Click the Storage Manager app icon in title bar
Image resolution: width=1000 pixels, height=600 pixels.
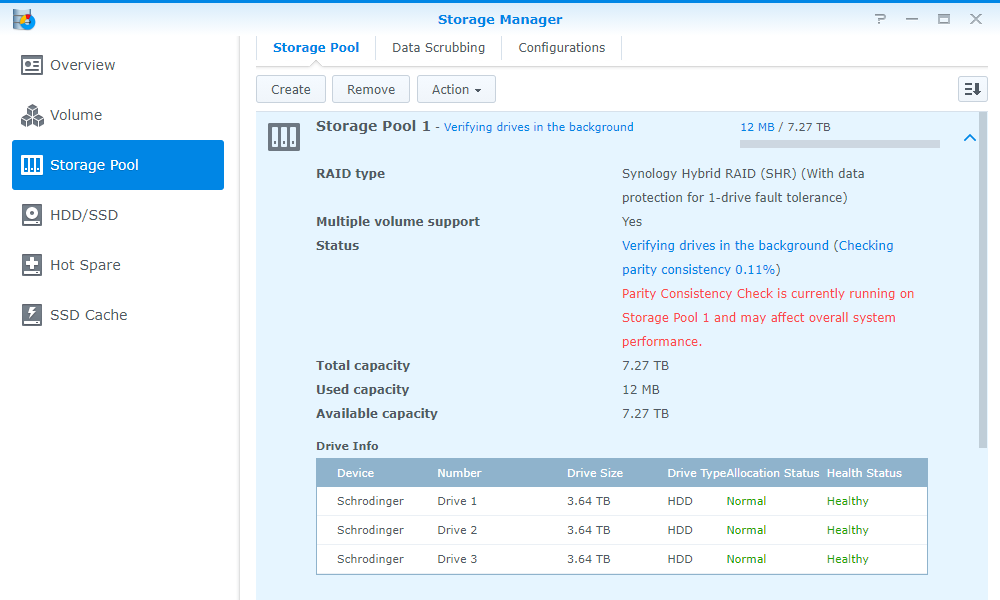click(24, 20)
